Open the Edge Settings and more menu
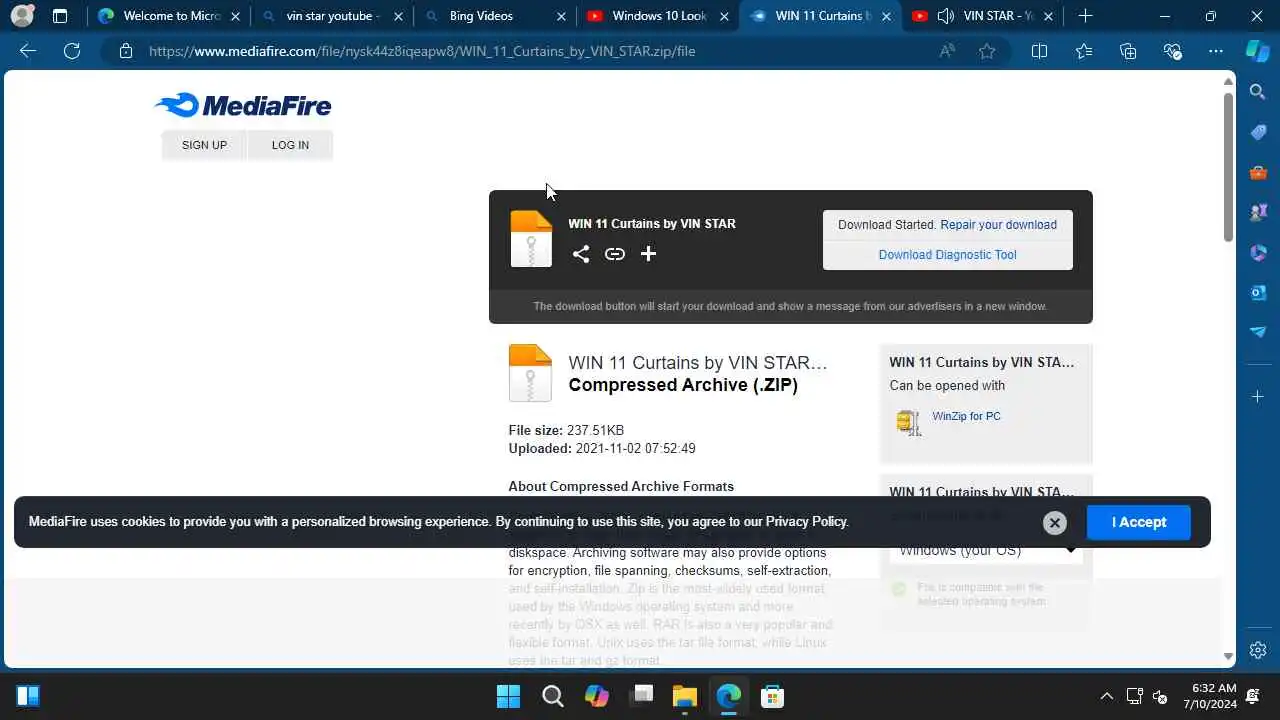 coord(1216,51)
